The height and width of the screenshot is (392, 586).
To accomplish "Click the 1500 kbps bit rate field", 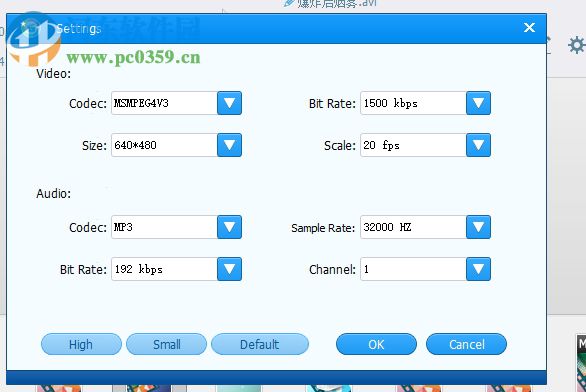I will 413,103.
